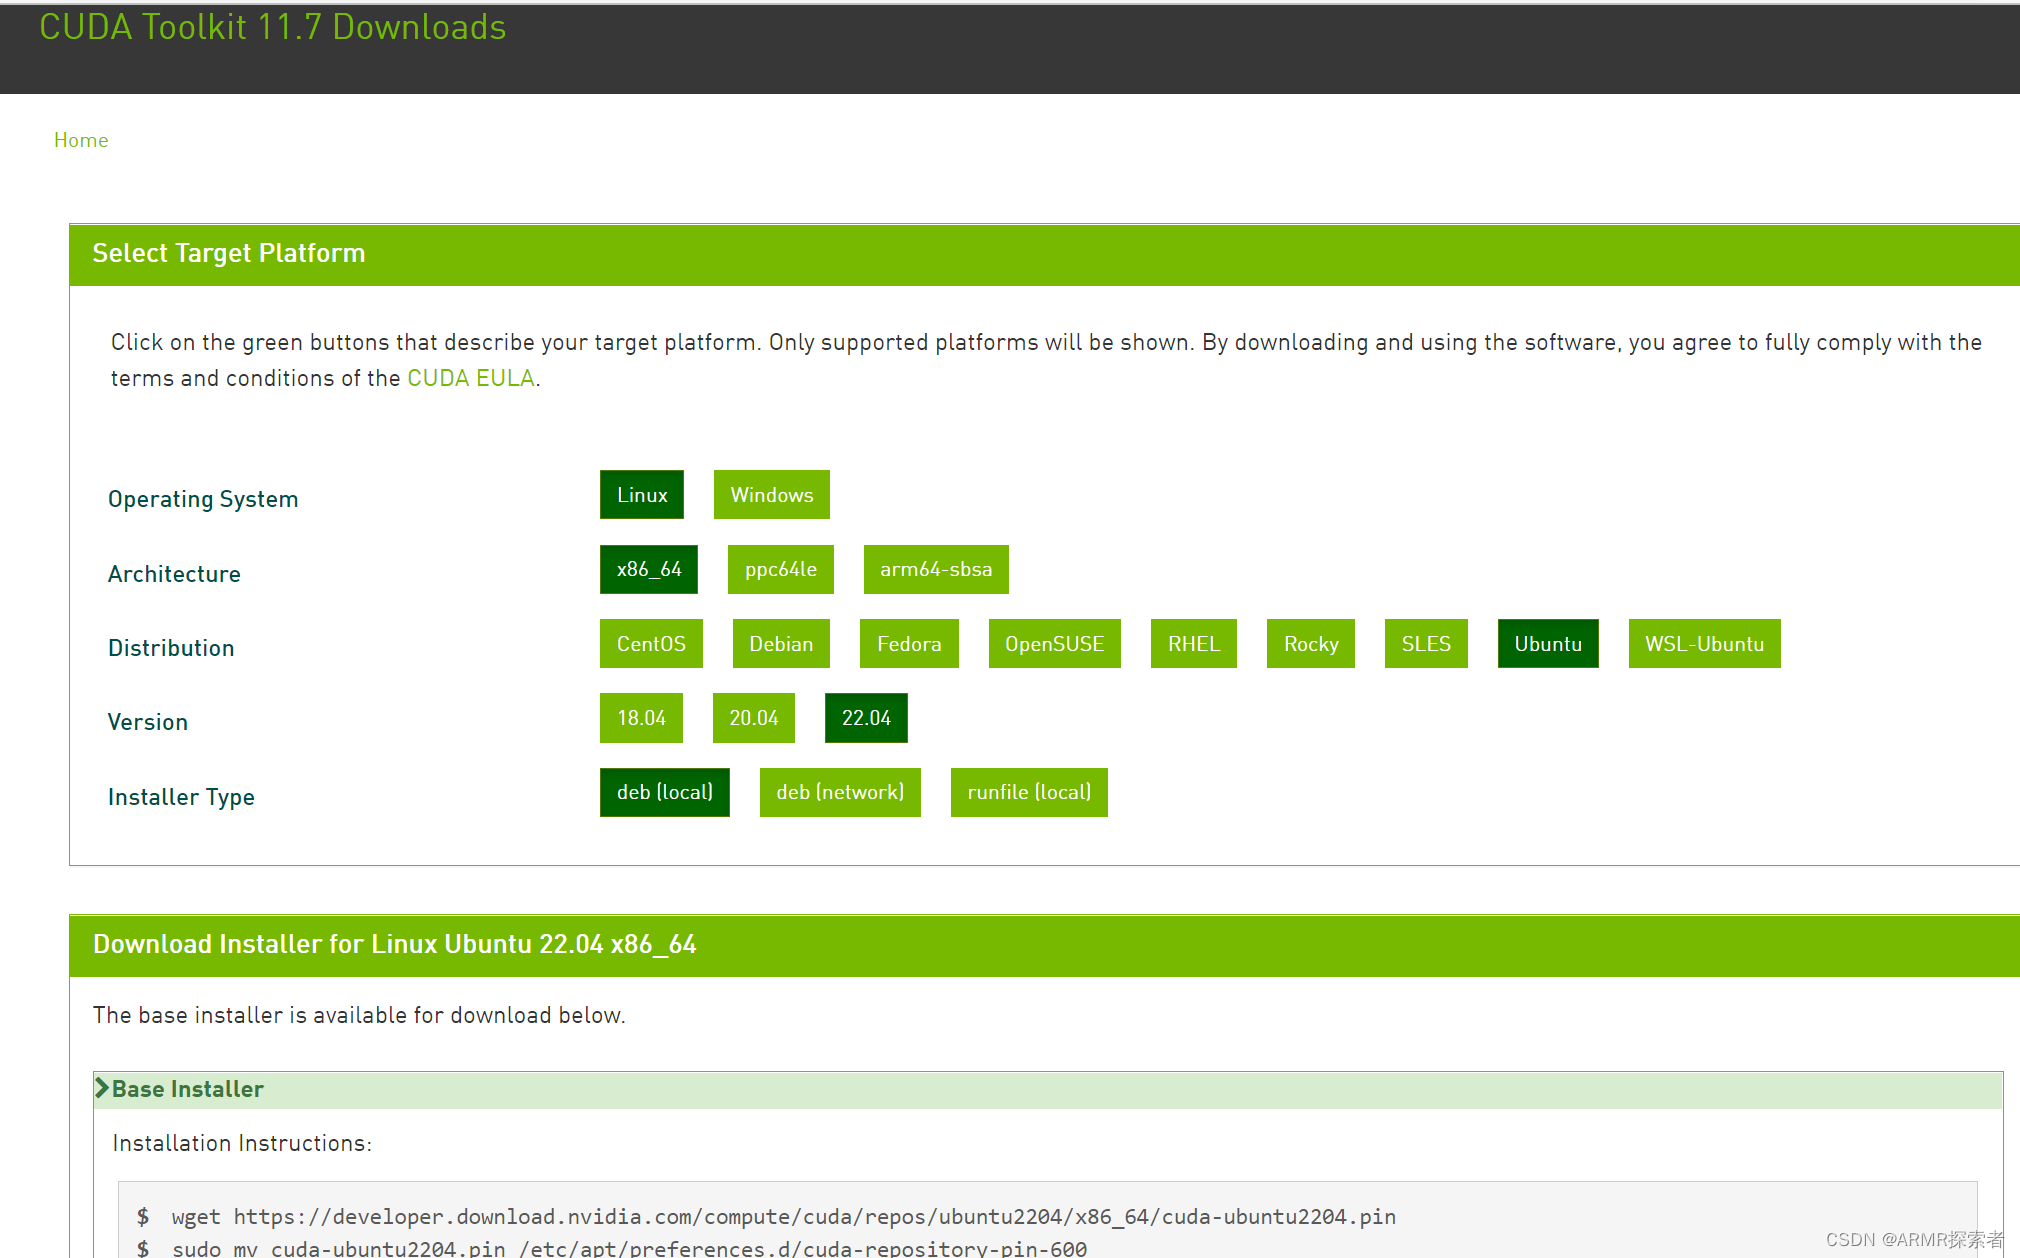
Task: Select Ubuntu version 20.04
Action: (x=753, y=718)
